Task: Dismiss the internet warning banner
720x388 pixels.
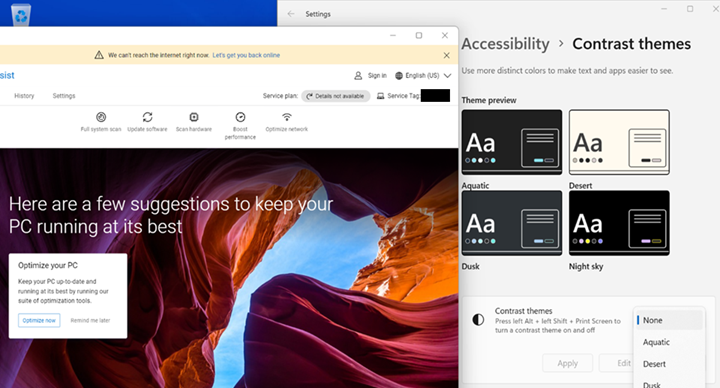Action: (446, 55)
